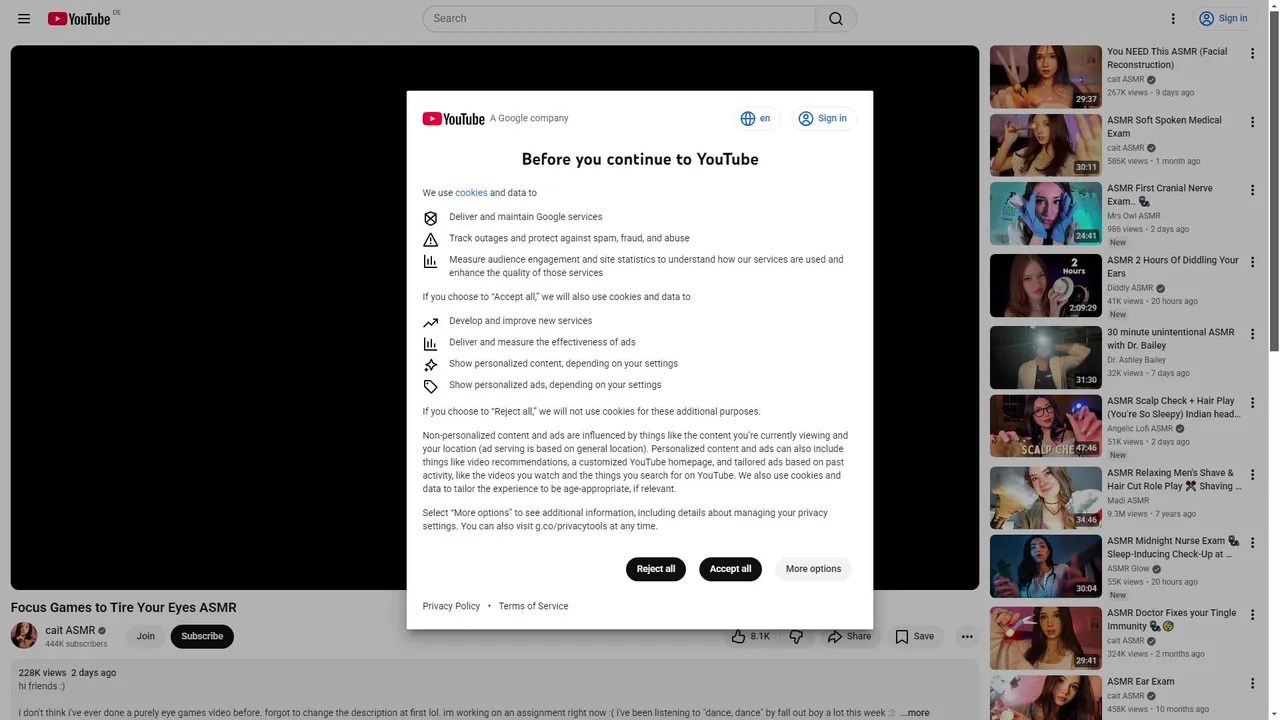The image size is (1280, 720).
Task: Open options menu for 'ASMR 2 Hours Of Diddling'
Action: [1252, 262]
